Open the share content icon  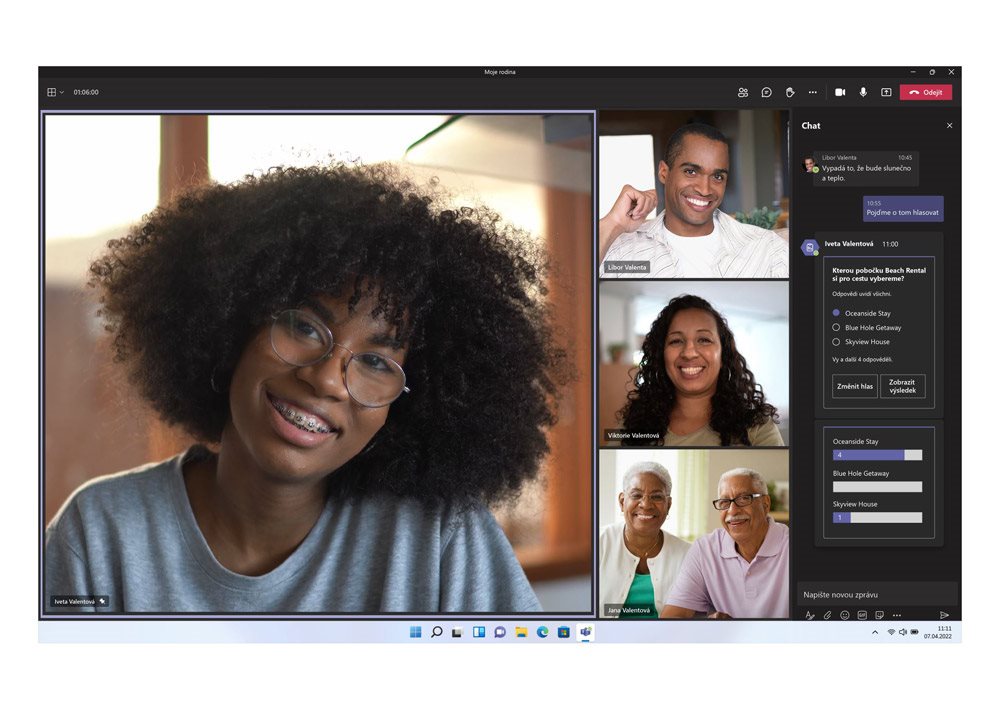[x=887, y=92]
